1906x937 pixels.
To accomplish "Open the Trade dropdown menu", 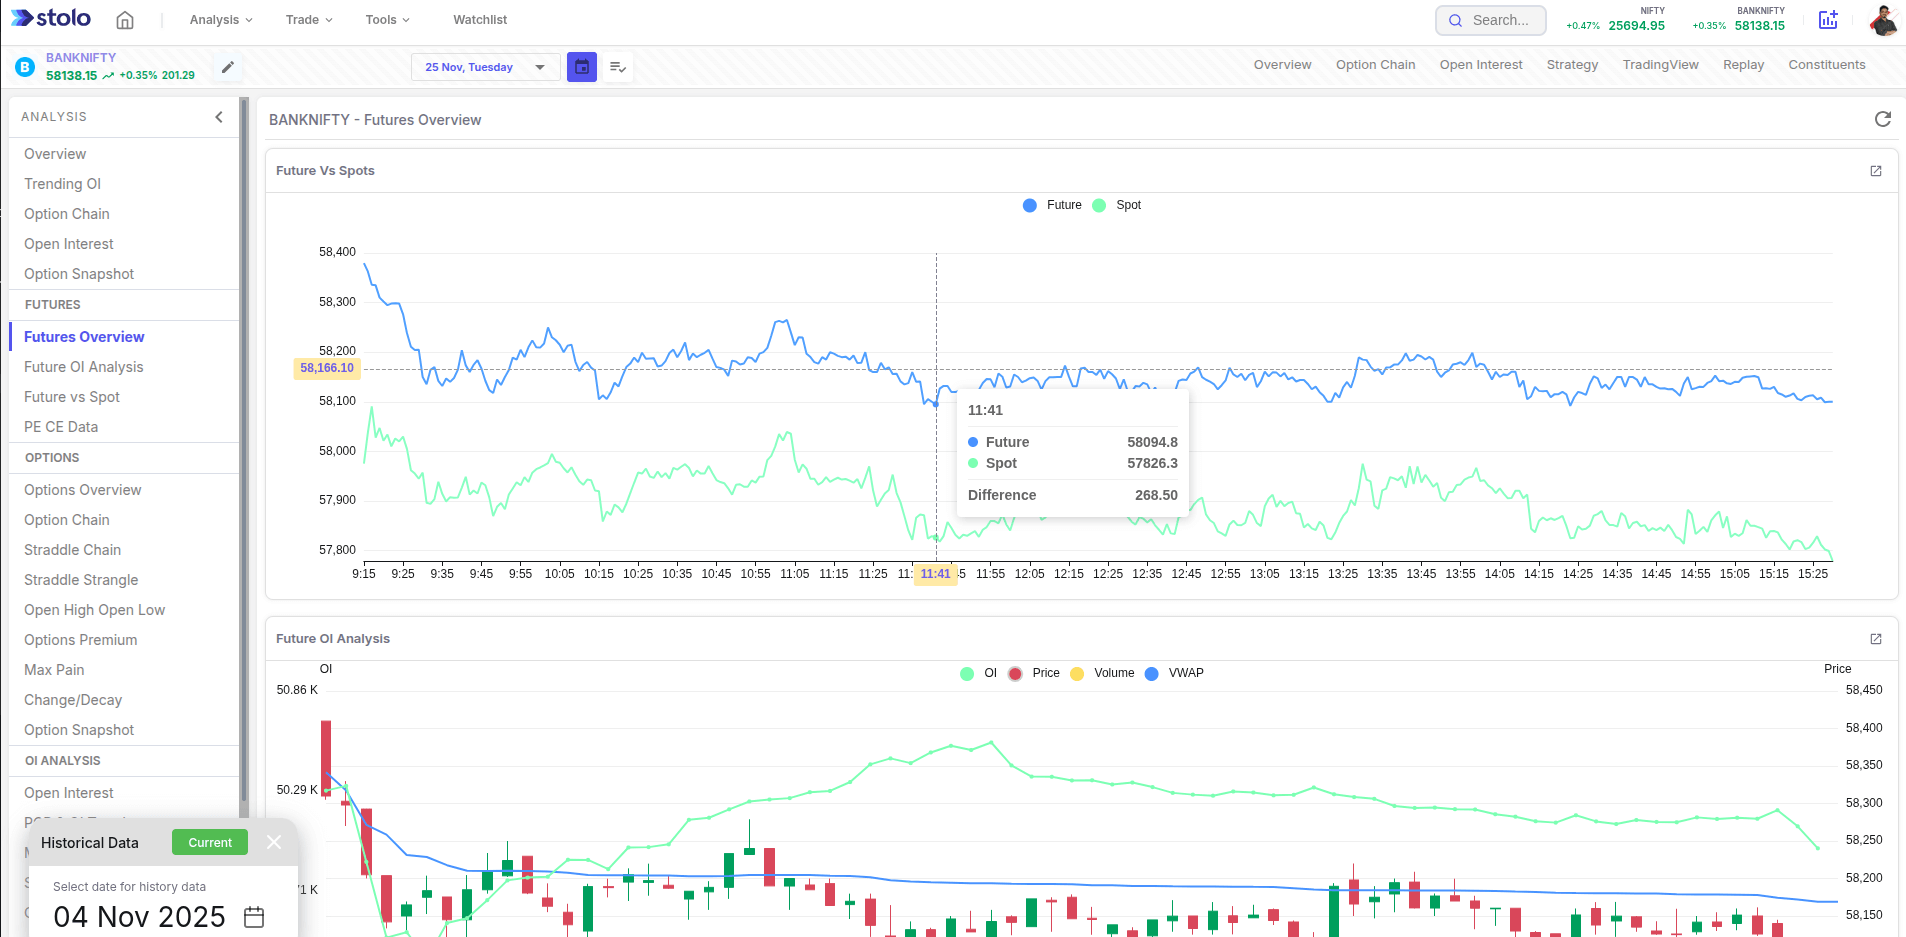I will pyautogui.click(x=308, y=20).
